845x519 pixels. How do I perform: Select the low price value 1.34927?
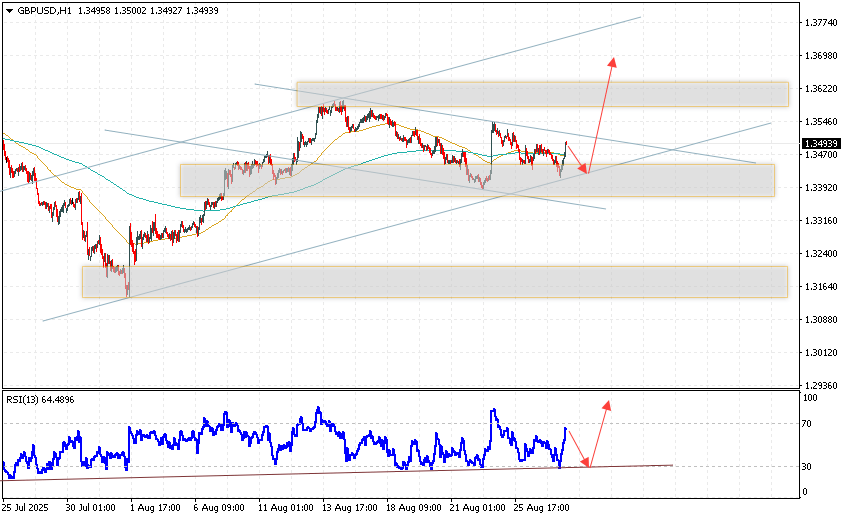[x=165, y=10]
